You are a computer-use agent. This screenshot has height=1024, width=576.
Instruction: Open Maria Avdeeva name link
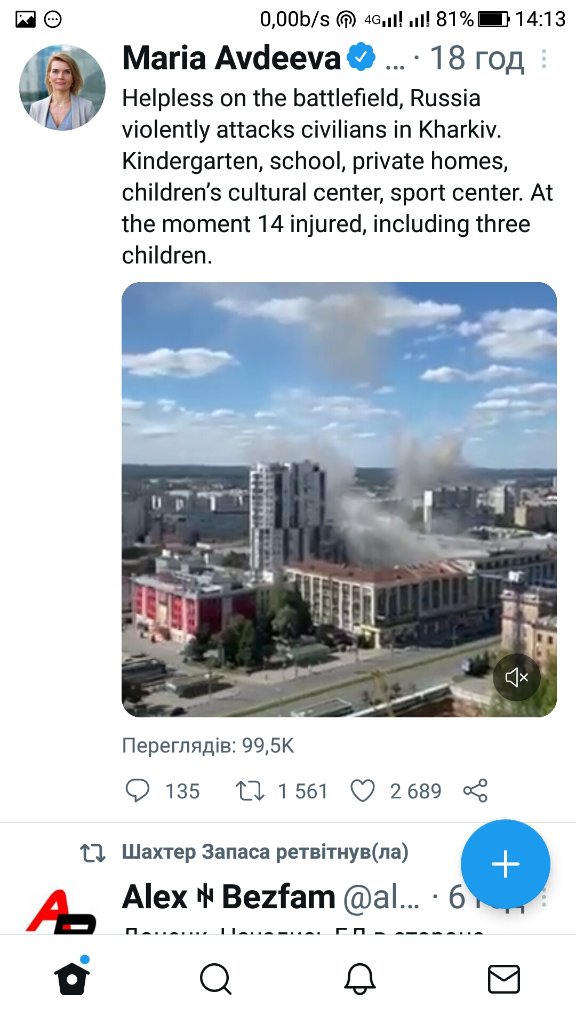(x=231, y=58)
